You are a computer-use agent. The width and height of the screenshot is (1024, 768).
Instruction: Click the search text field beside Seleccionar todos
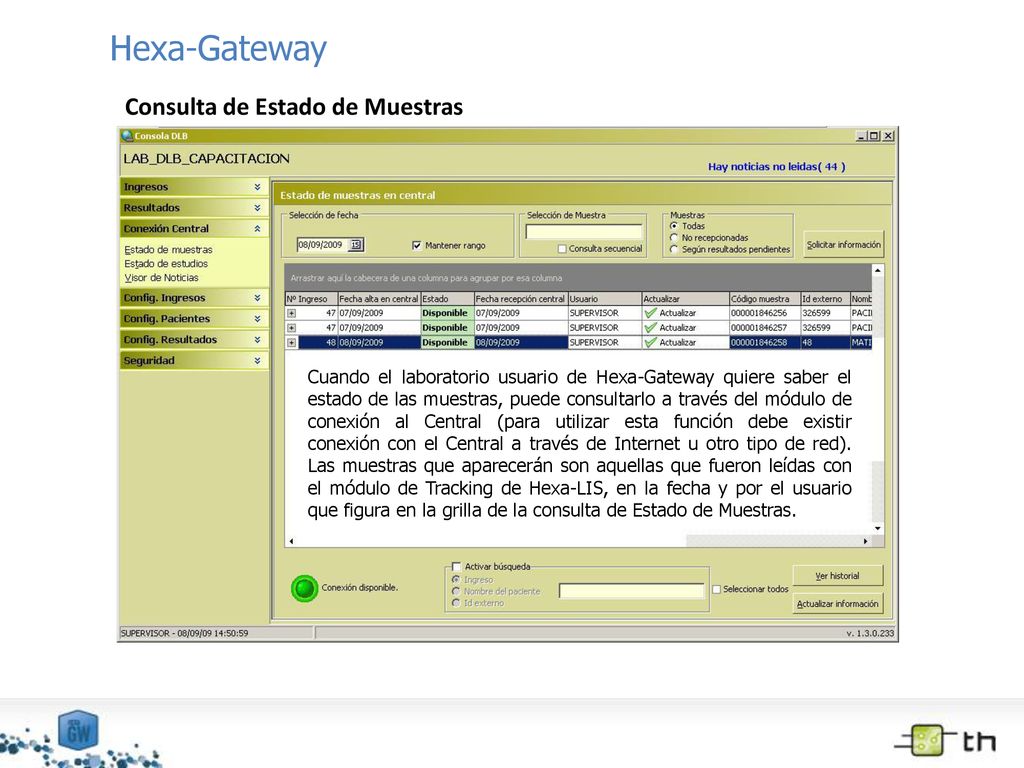pos(632,591)
